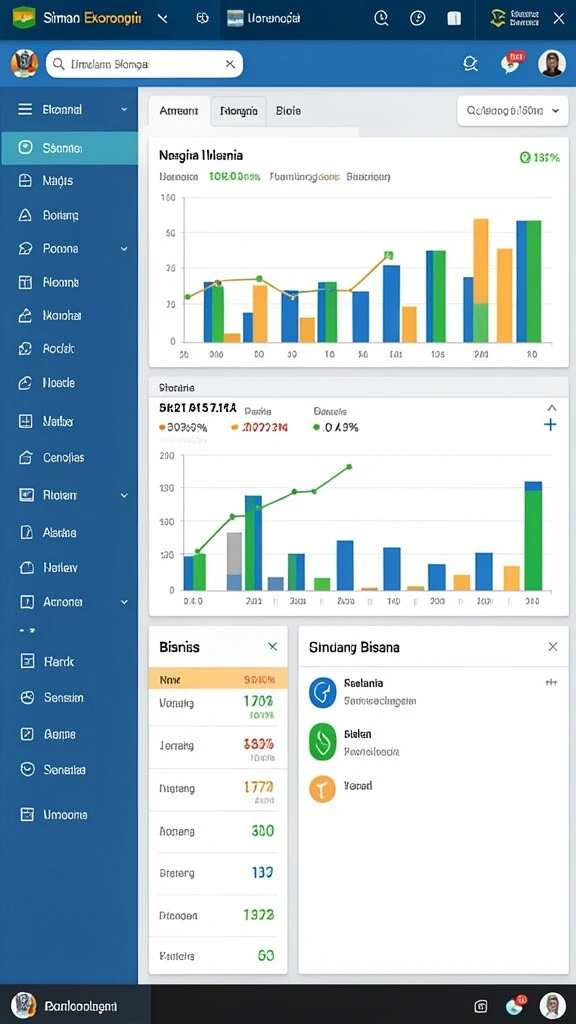Viewport: 576px width, 1024px height.
Task: Expand the Ekonnal sidebar chevron
Action: pyautogui.click(x=124, y=110)
